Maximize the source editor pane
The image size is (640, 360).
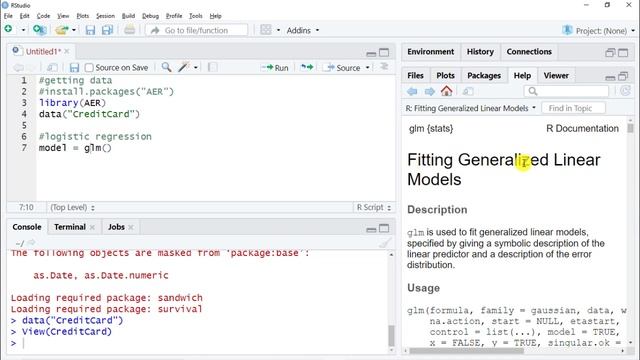pyautogui.click(x=384, y=53)
